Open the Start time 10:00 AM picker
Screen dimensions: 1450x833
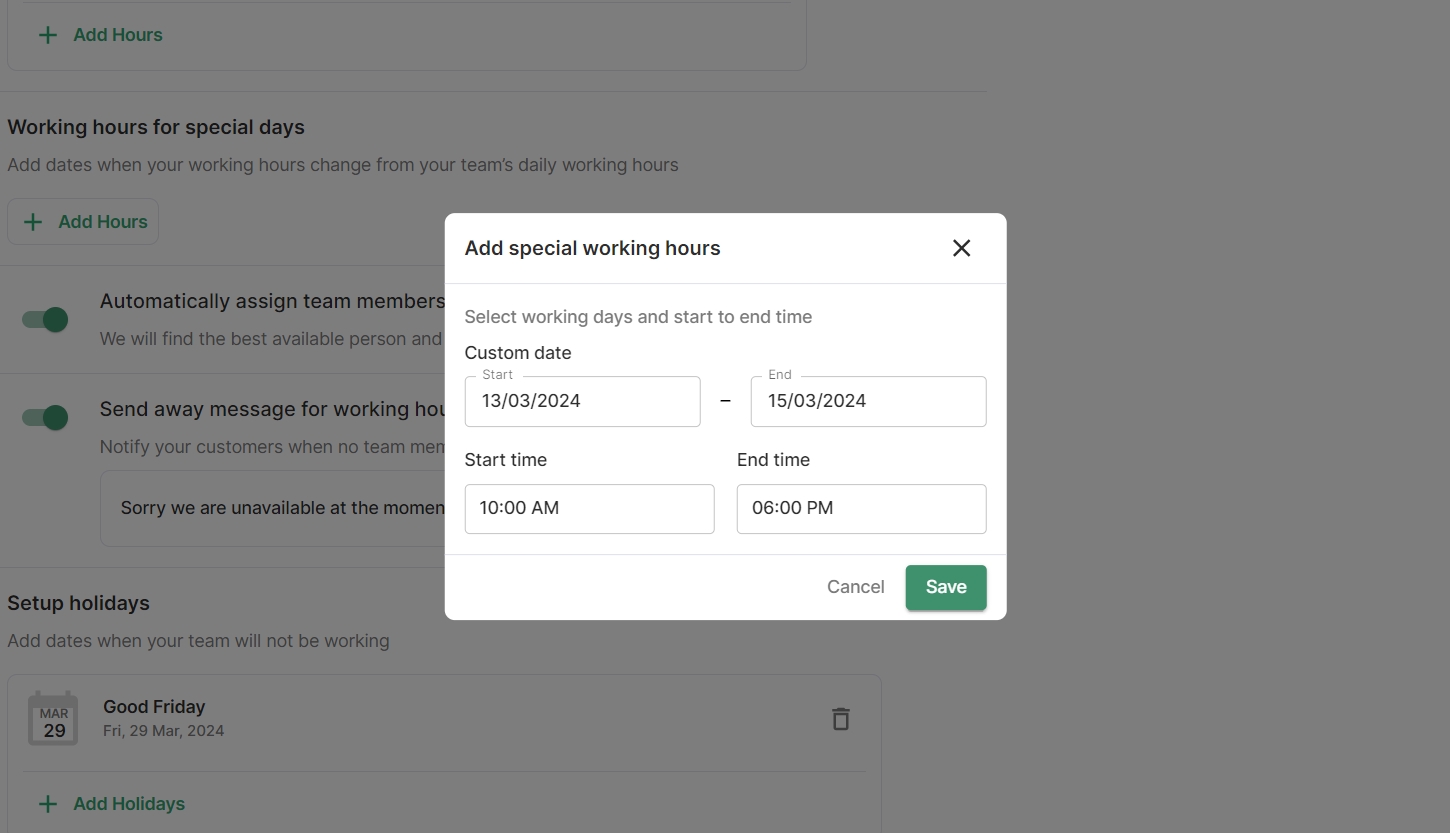[589, 509]
